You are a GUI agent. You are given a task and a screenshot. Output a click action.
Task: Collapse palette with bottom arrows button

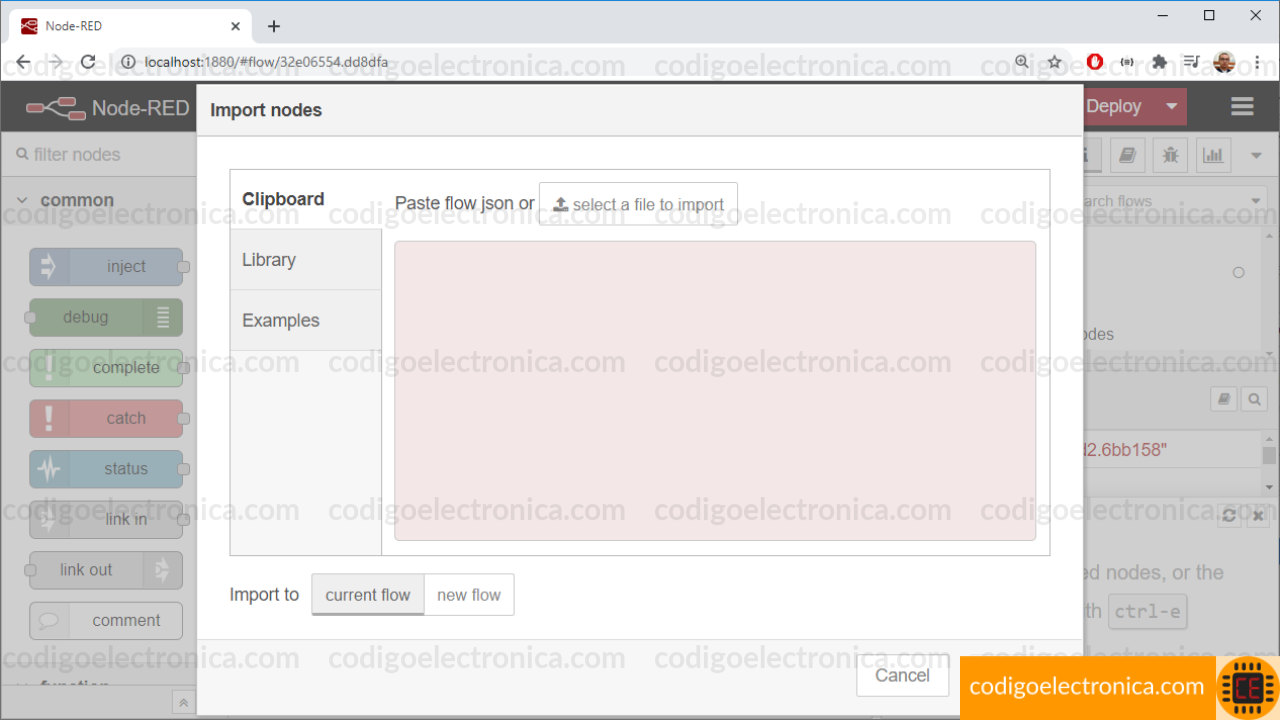[183, 702]
